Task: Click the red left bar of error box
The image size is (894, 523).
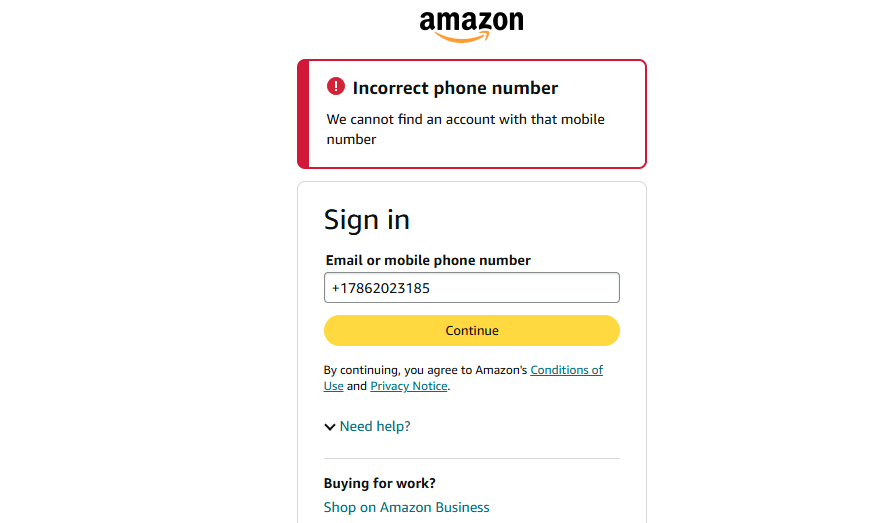Action: point(303,114)
